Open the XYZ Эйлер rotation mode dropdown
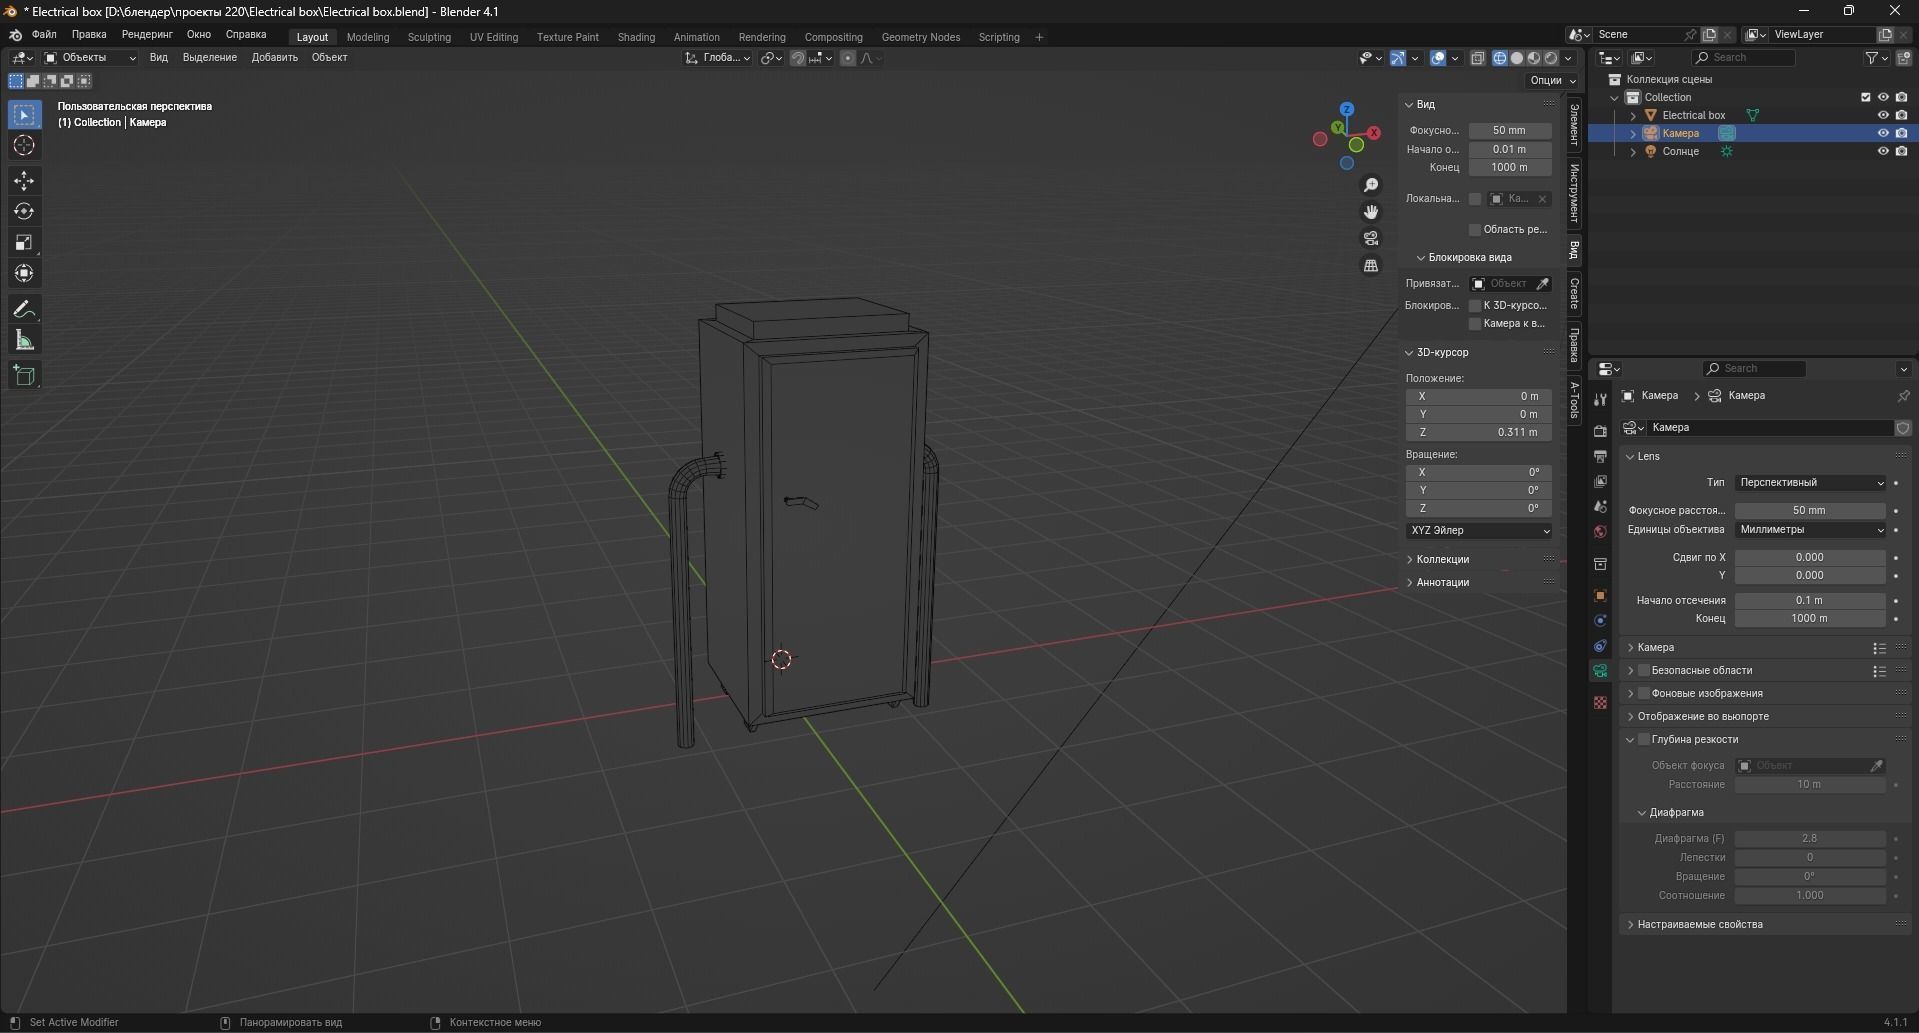 pyautogui.click(x=1479, y=530)
